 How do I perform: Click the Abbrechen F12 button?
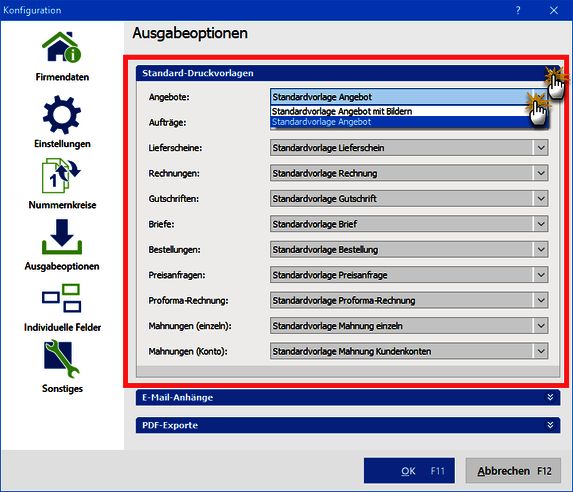pyautogui.click(x=513, y=470)
